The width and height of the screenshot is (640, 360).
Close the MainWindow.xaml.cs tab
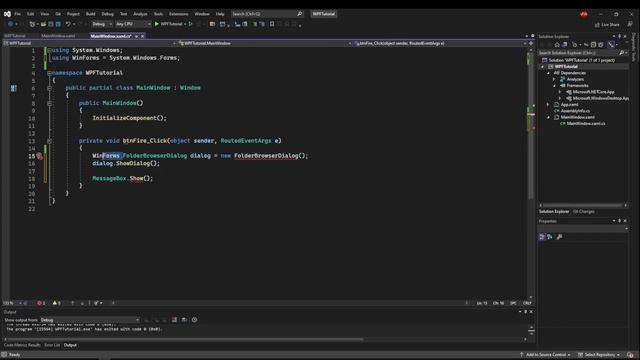click(142, 36)
